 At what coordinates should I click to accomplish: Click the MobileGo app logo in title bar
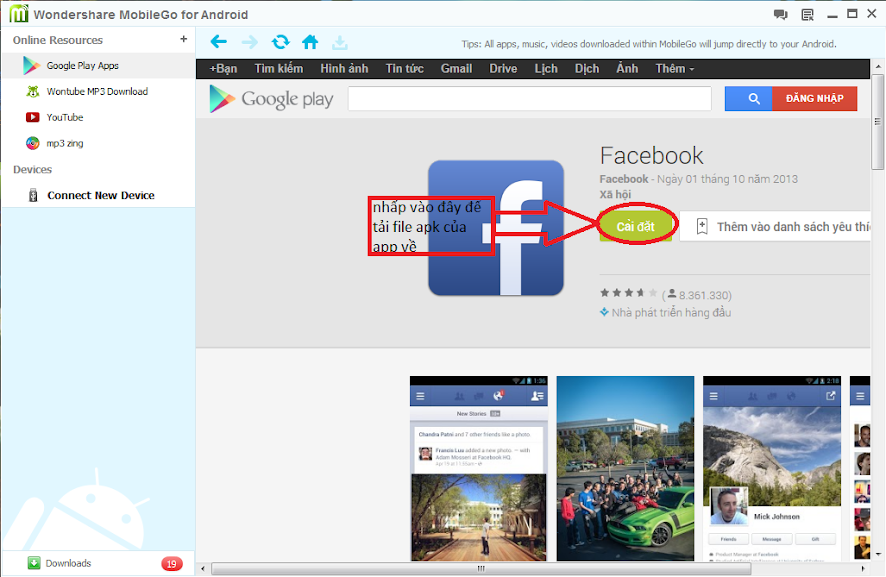(x=19, y=14)
